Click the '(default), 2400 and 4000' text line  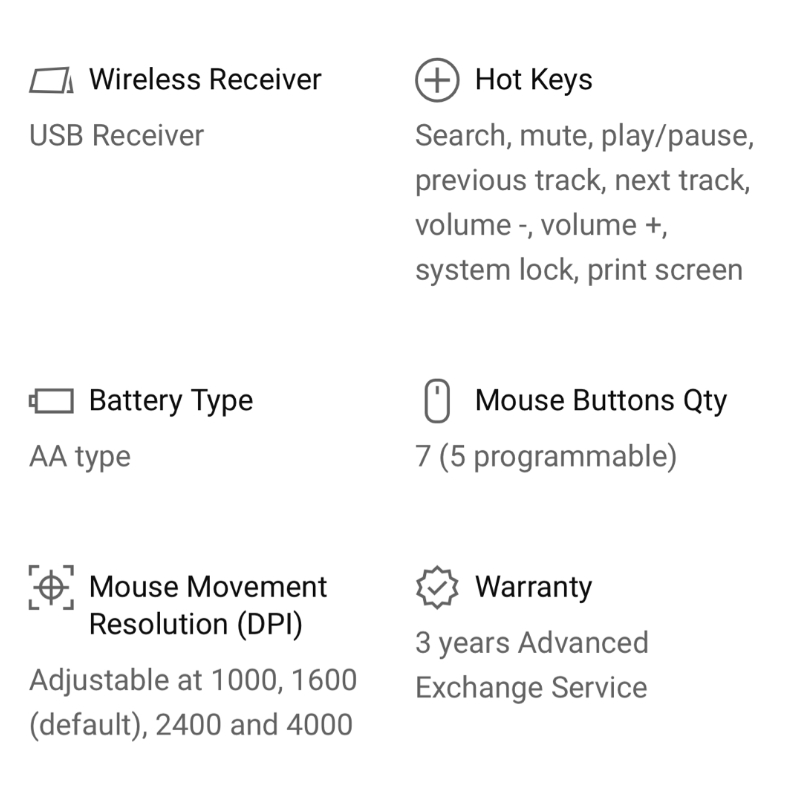(x=191, y=724)
